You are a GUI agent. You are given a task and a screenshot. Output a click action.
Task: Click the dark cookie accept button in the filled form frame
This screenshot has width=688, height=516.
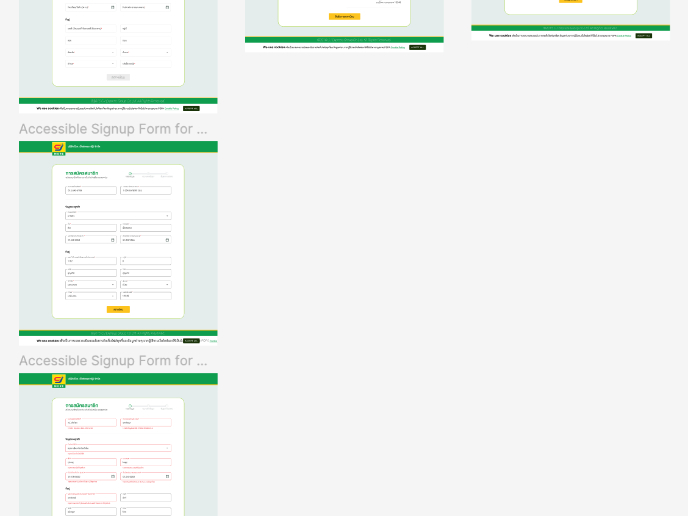[x=191, y=340]
